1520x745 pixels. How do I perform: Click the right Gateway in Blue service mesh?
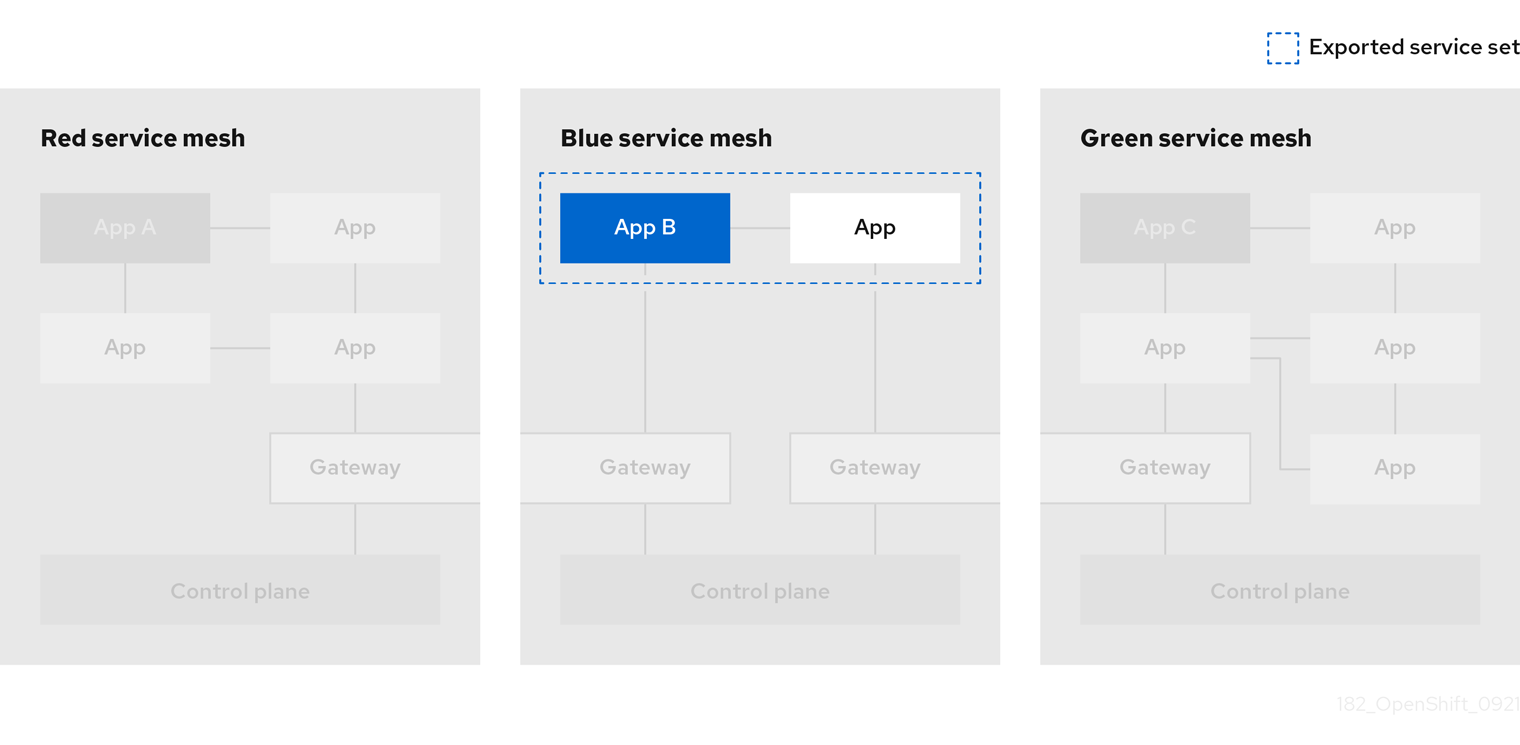coord(875,468)
